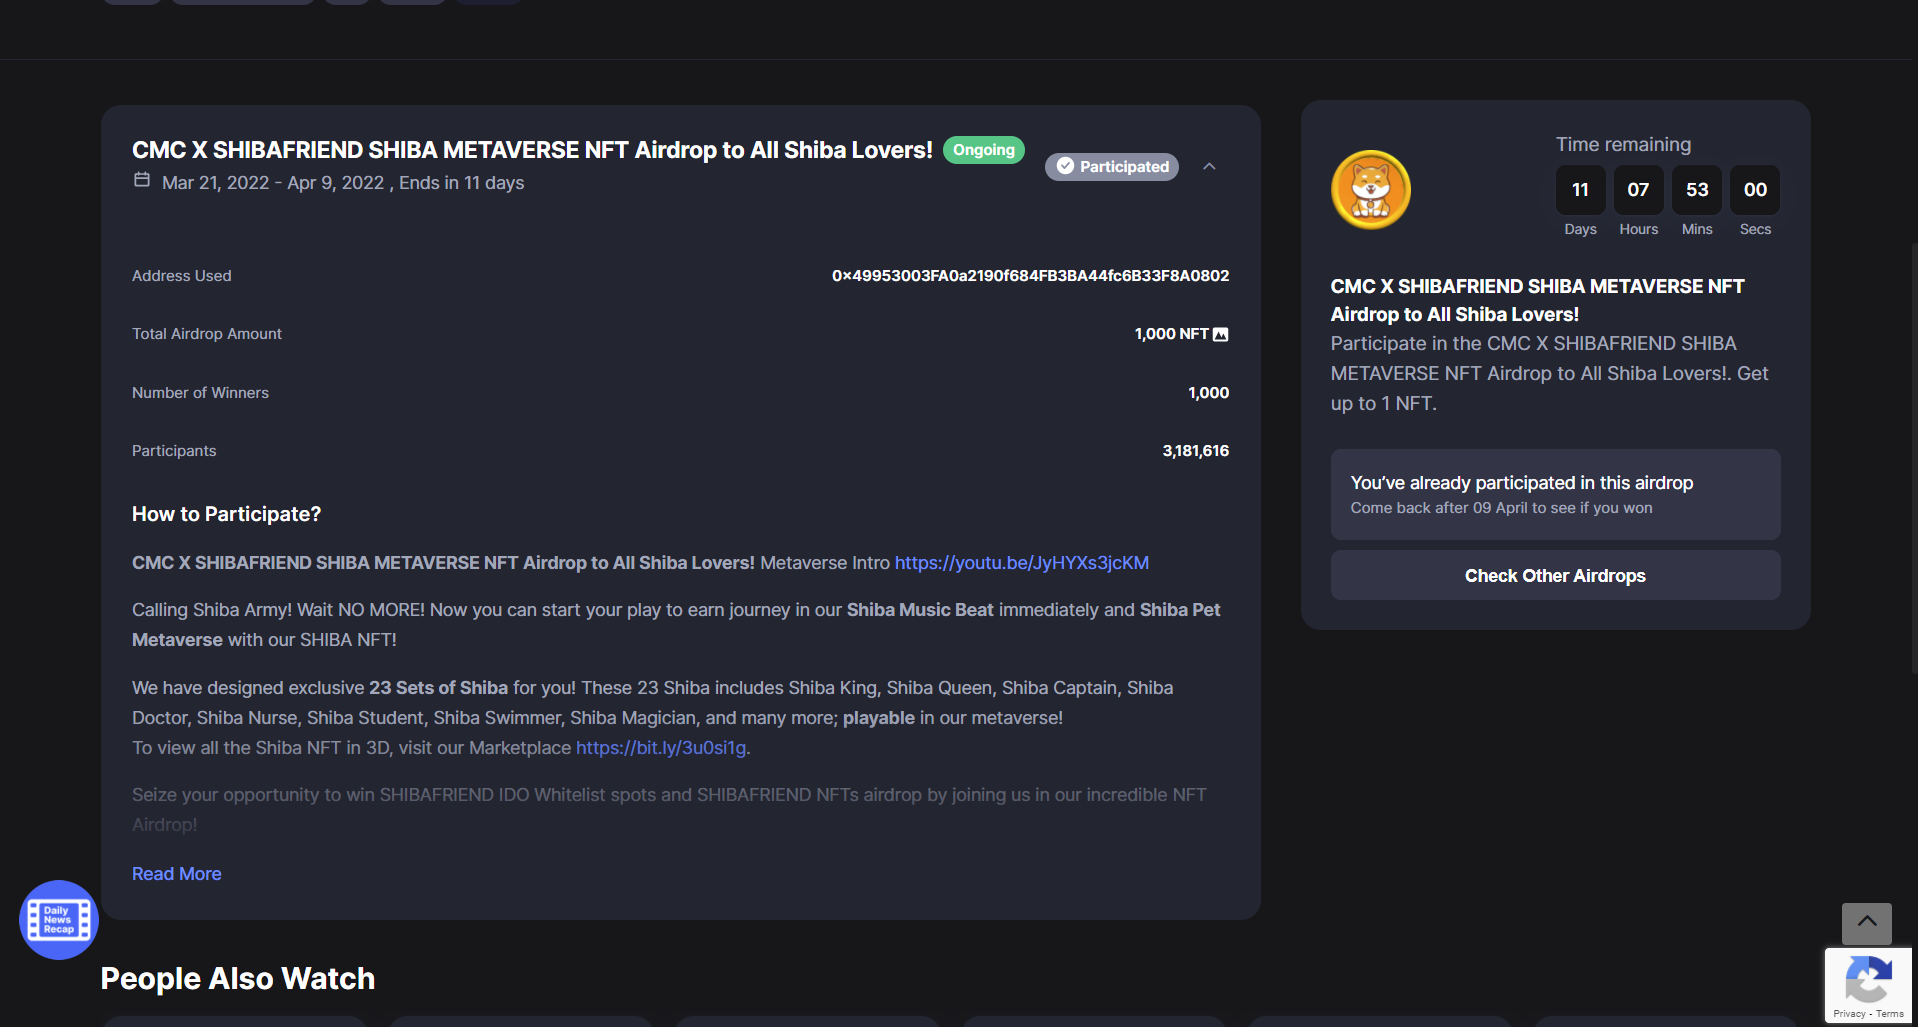This screenshot has height=1027, width=1918.
Task: Click the Number of Winners value 1,000
Action: tap(1208, 393)
